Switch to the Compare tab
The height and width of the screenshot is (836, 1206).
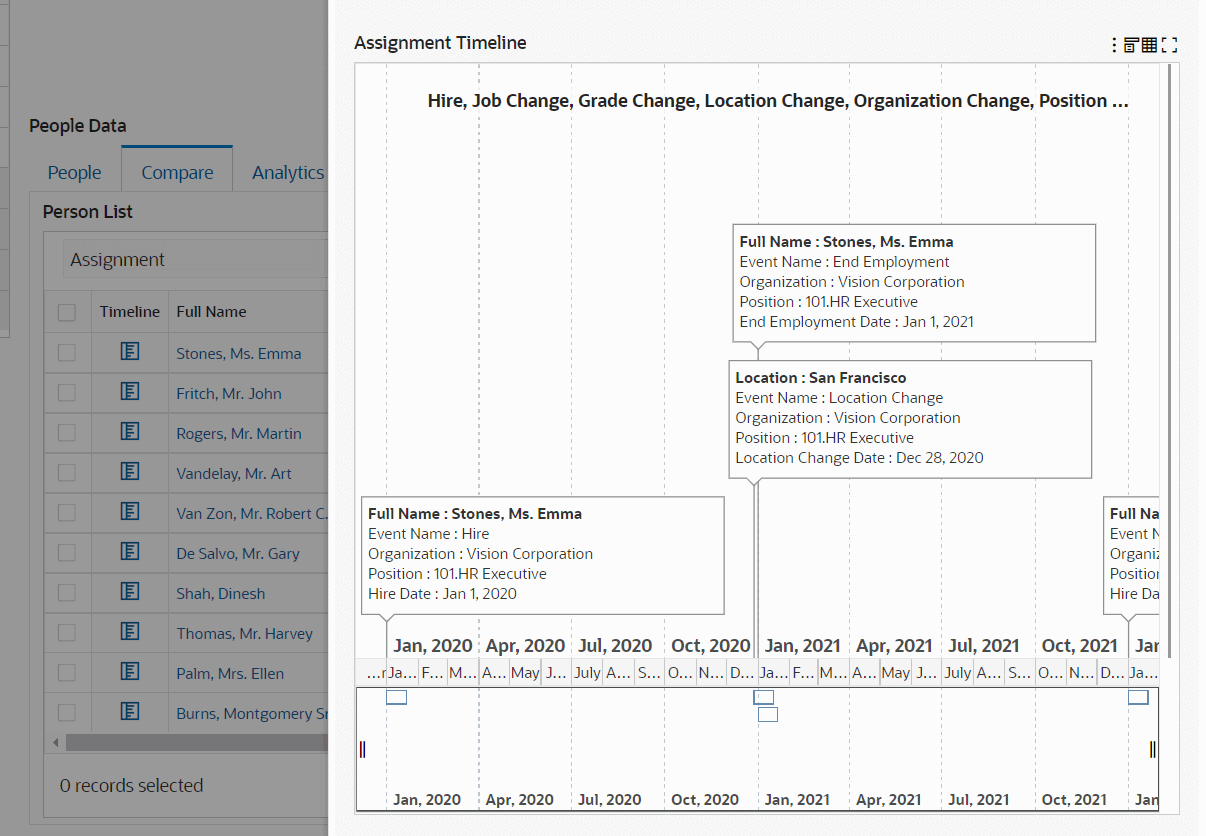(x=177, y=169)
